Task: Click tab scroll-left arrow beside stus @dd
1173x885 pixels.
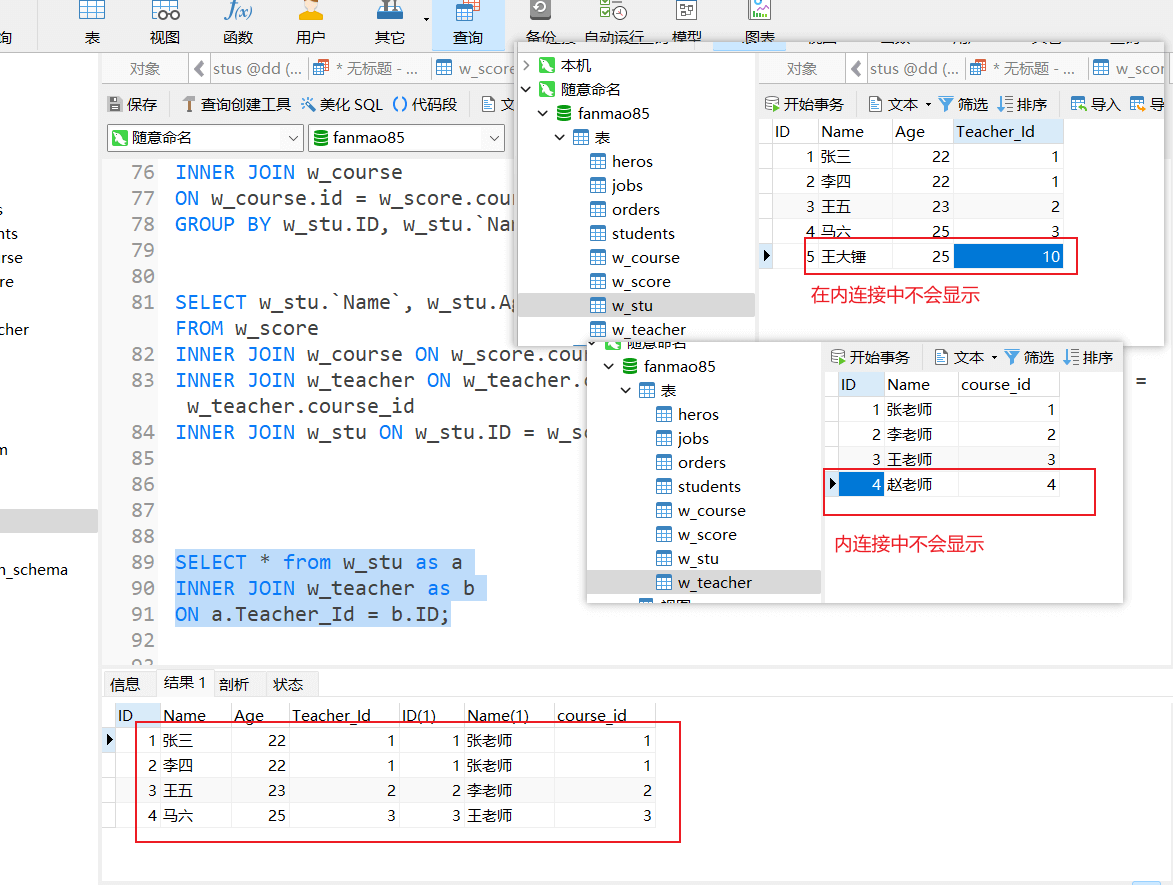Action: coord(199,69)
